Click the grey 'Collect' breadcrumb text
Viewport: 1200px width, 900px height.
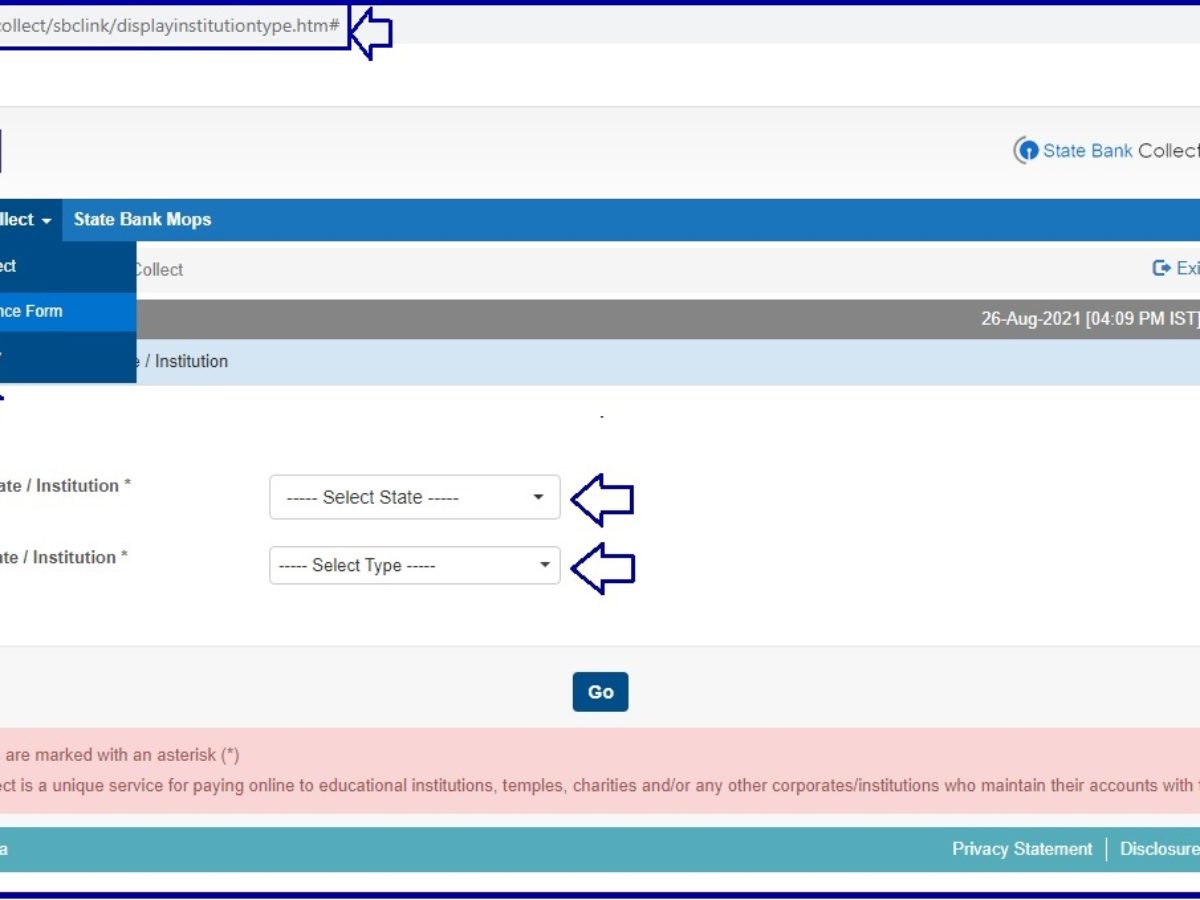click(x=158, y=269)
